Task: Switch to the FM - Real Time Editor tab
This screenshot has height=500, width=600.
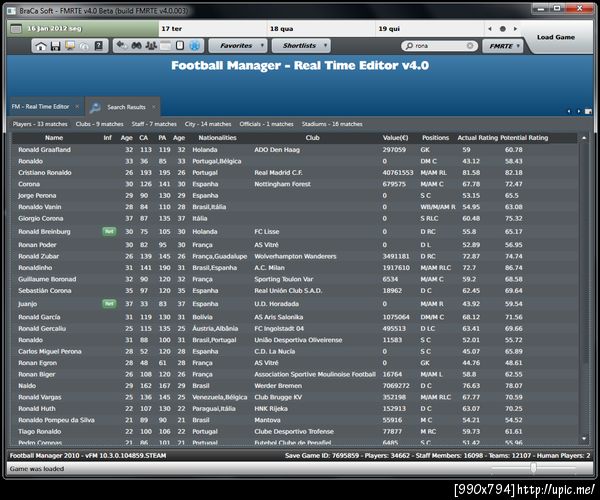Action: point(40,107)
